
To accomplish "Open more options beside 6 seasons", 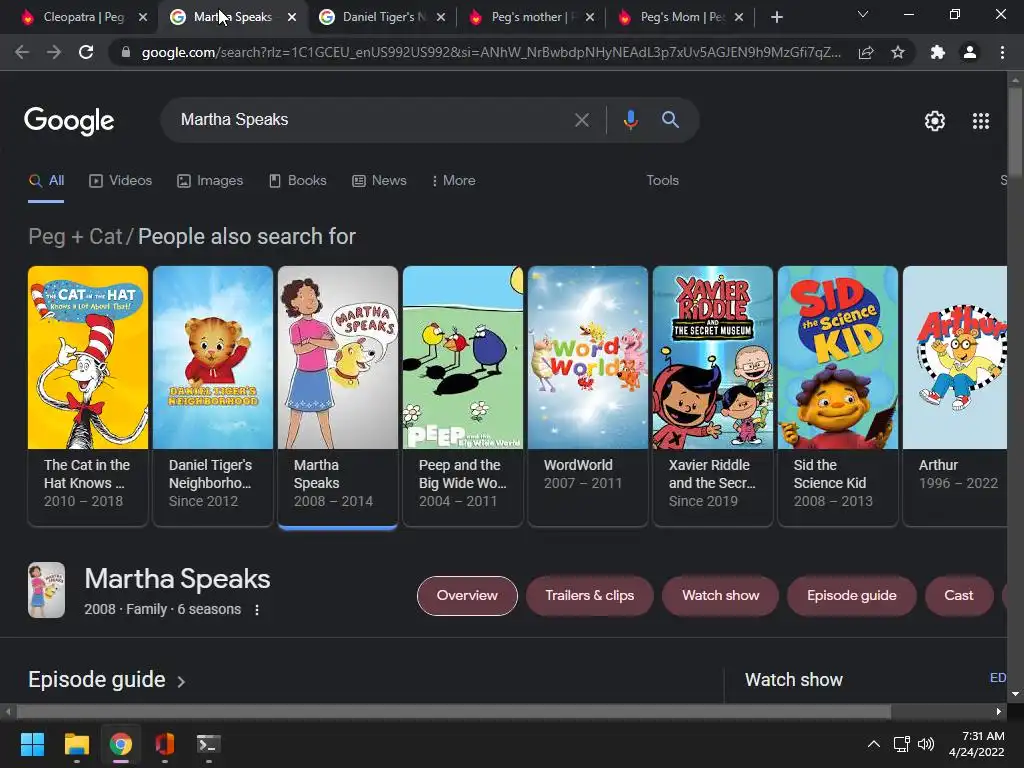I will pos(257,609).
